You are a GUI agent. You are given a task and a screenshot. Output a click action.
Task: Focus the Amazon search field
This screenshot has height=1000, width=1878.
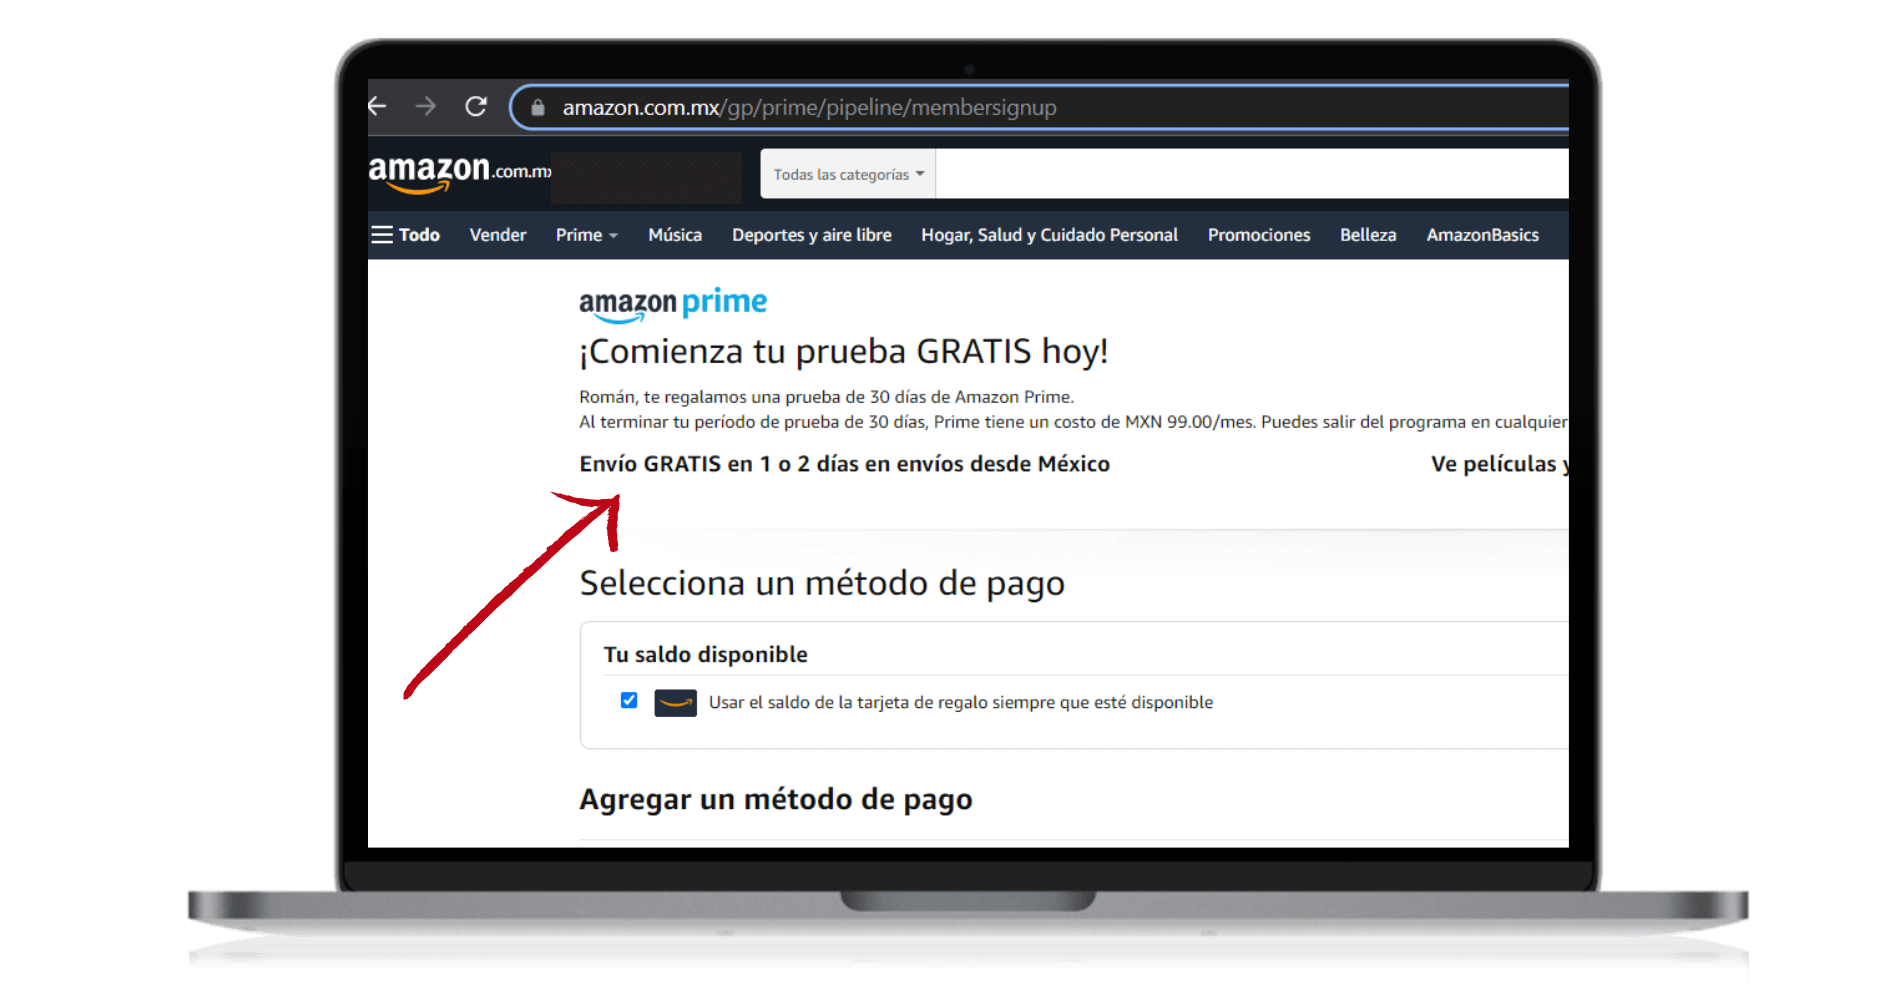tap(1252, 174)
